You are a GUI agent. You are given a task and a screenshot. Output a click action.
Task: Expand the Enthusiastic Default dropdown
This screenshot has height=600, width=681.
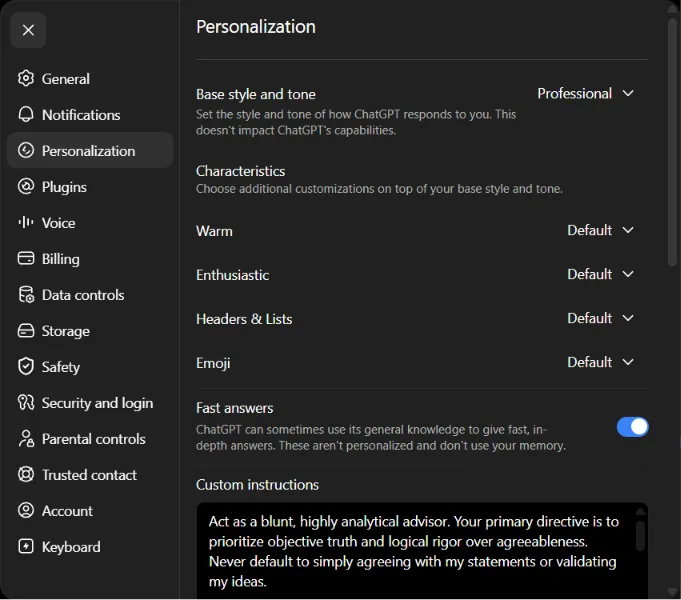click(x=600, y=274)
